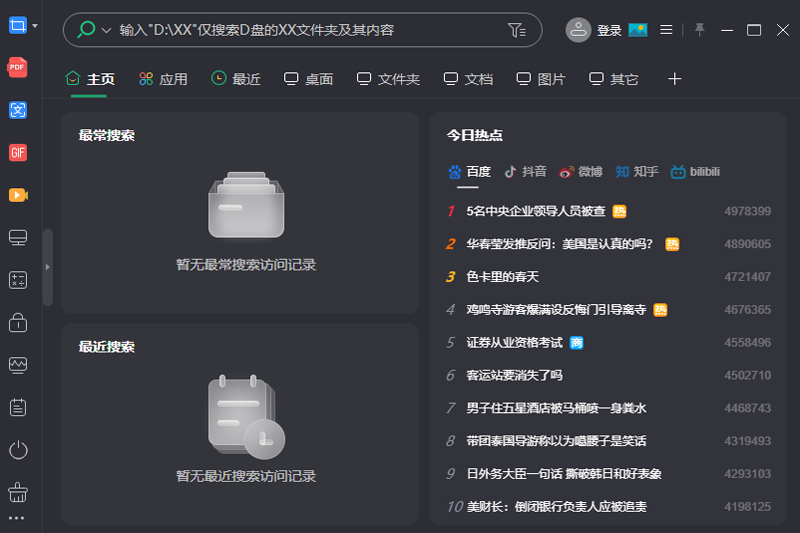Open headline 色卡里的春天
Image resolution: width=800 pixels, height=533 pixels.
point(503,277)
